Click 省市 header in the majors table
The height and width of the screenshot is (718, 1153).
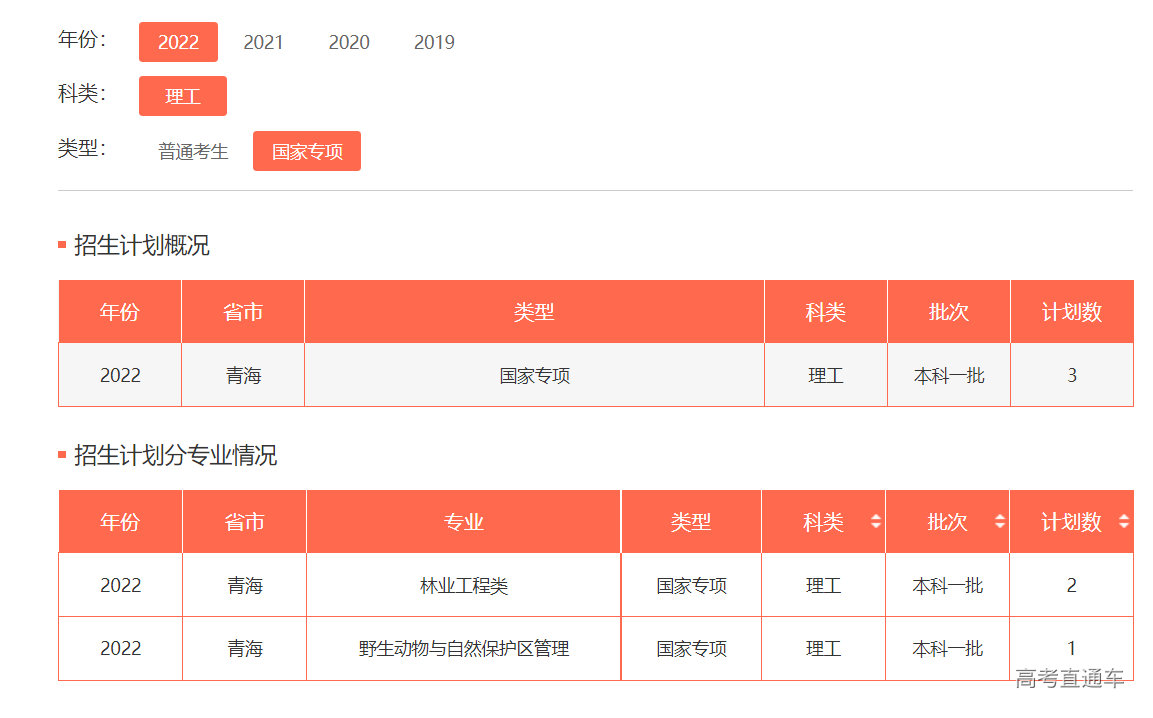point(244,522)
